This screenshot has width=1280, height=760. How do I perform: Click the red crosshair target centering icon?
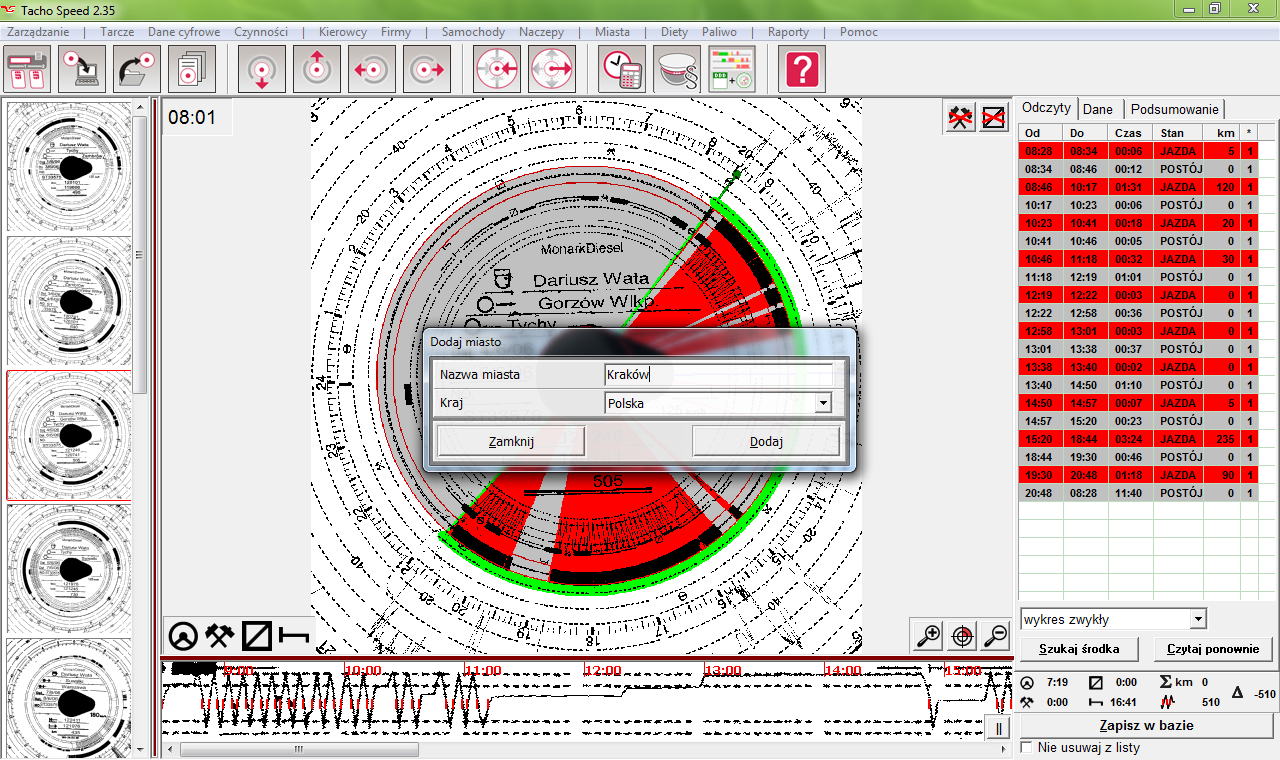point(962,635)
